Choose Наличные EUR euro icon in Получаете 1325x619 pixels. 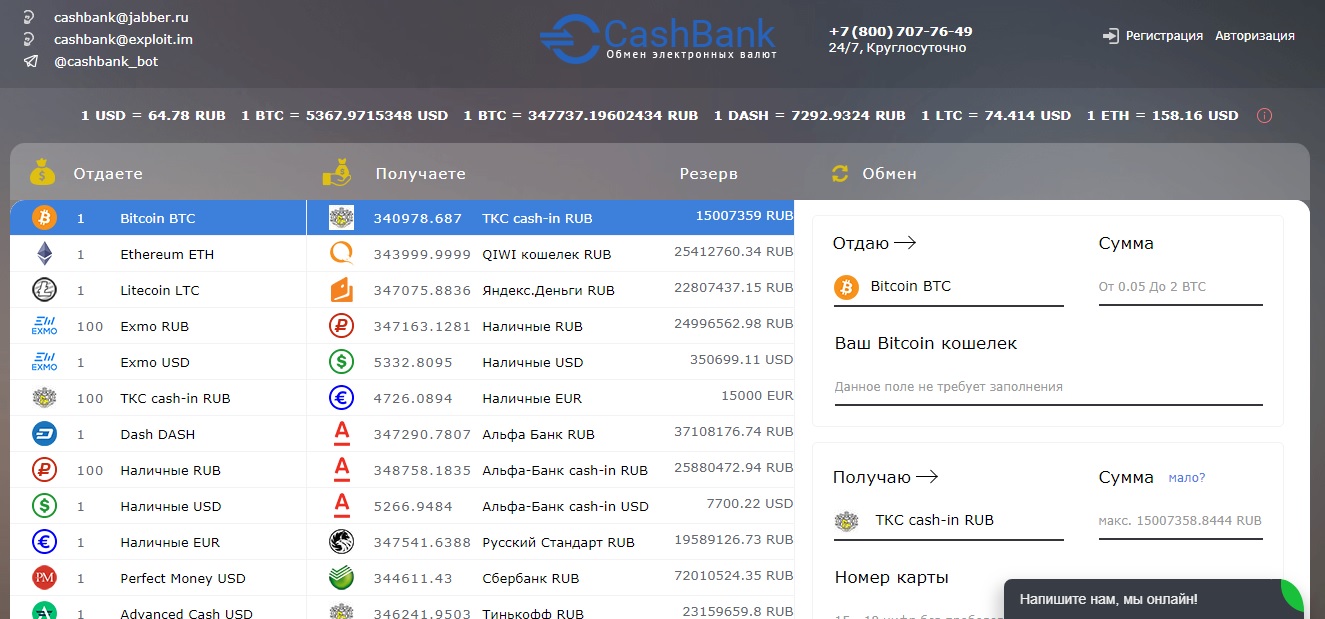point(342,398)
